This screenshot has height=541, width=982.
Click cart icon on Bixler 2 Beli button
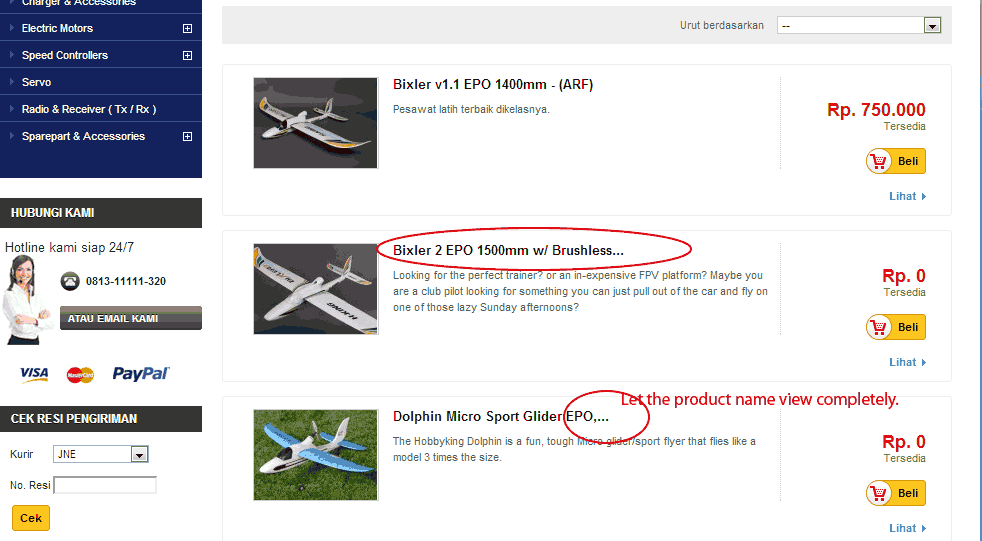pyautogui.click(x=879, y=327)
